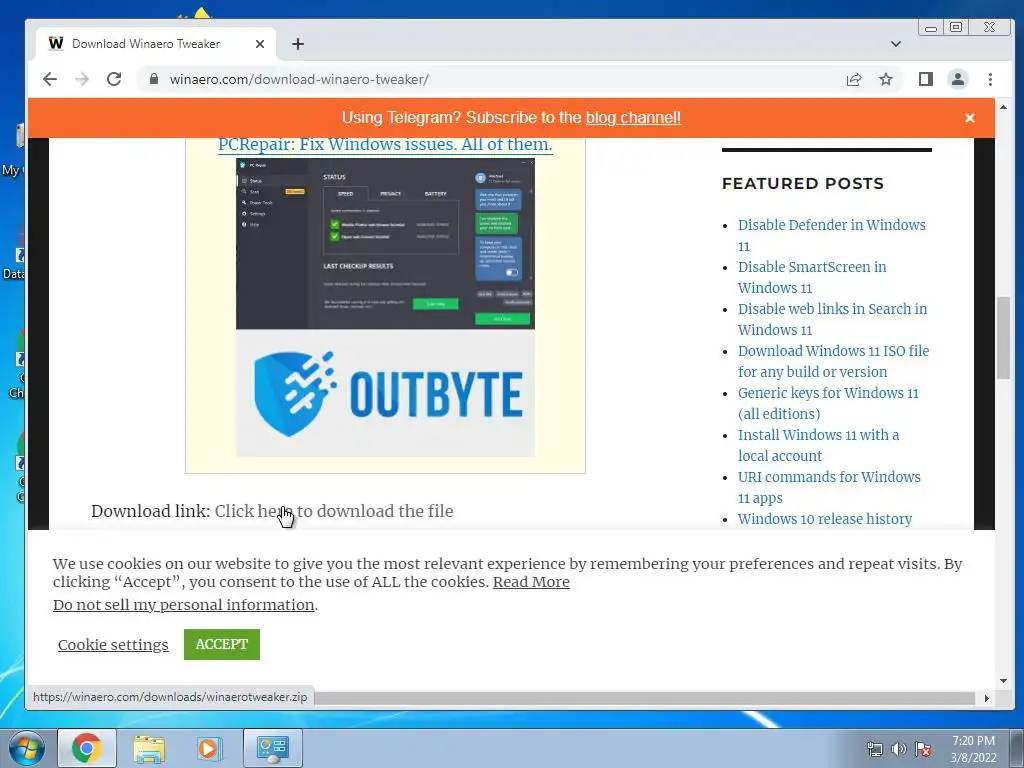Screen dimensions: 1024x768
Task: Open the Windows Start orb
Action: coord(27,748)
